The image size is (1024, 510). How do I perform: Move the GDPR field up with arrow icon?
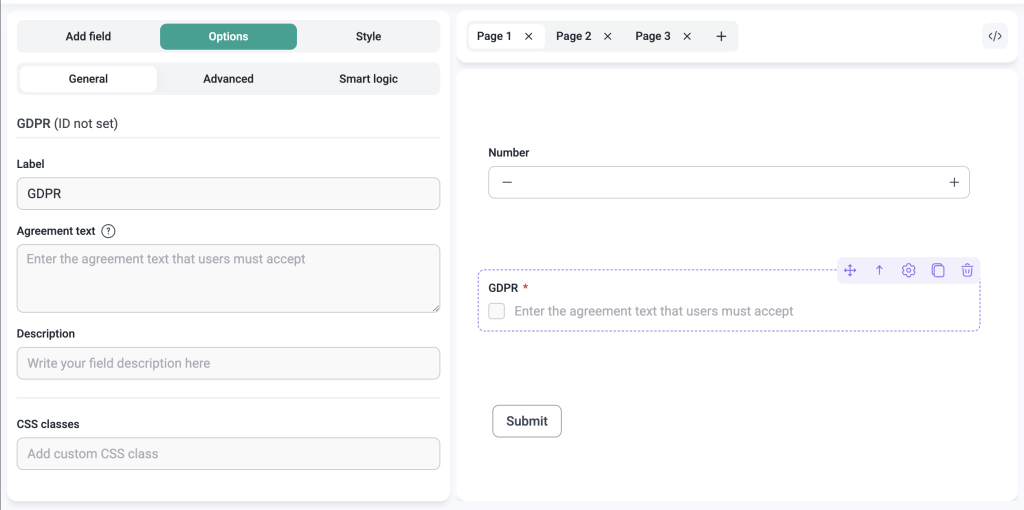click(879, 270)
